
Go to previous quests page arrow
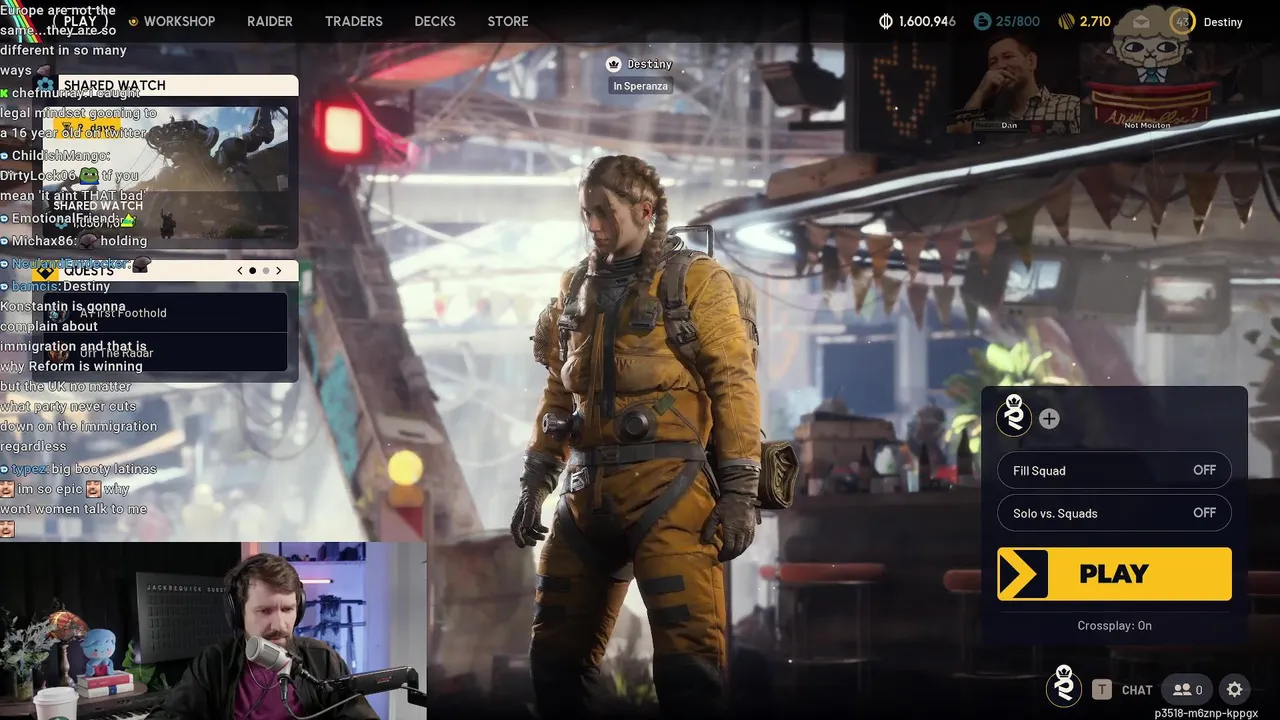(240, 271)
